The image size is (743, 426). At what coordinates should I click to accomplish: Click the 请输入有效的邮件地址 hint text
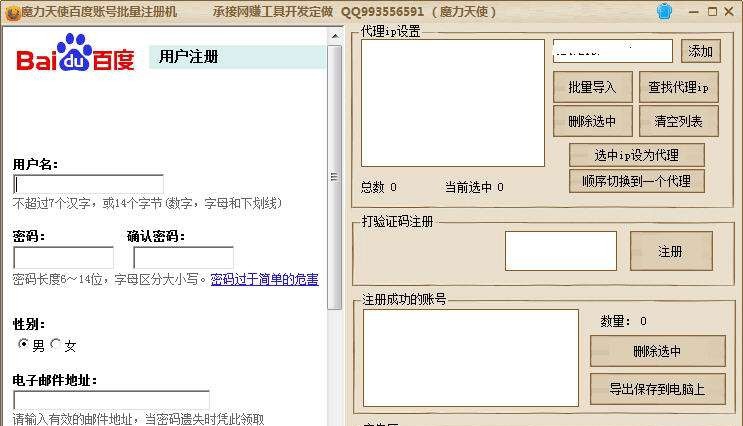coord(138,419)
